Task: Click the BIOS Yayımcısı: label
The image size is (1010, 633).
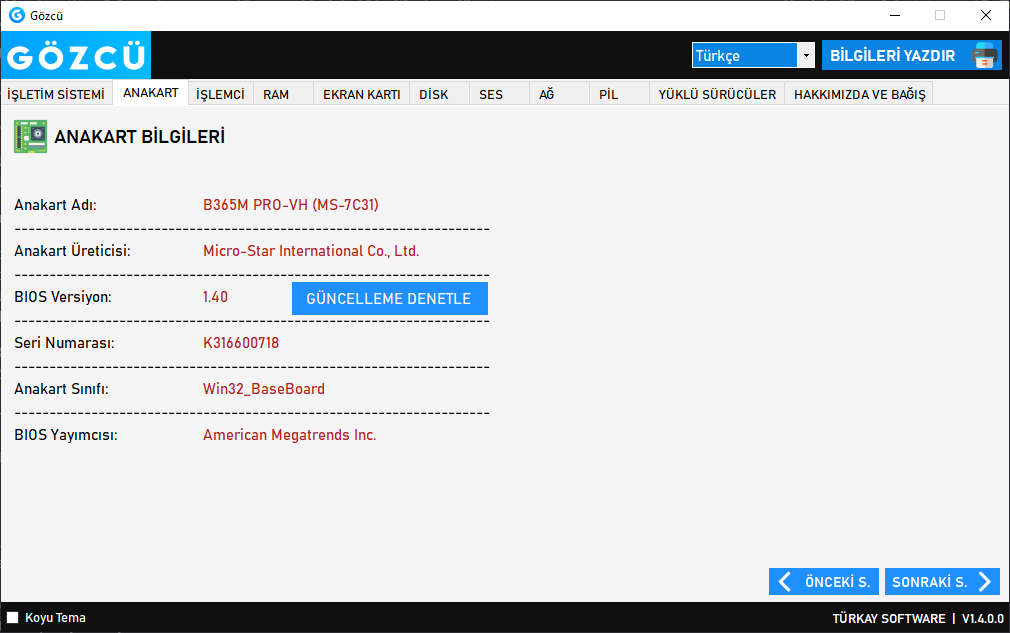Action: [x=66, y=435]
